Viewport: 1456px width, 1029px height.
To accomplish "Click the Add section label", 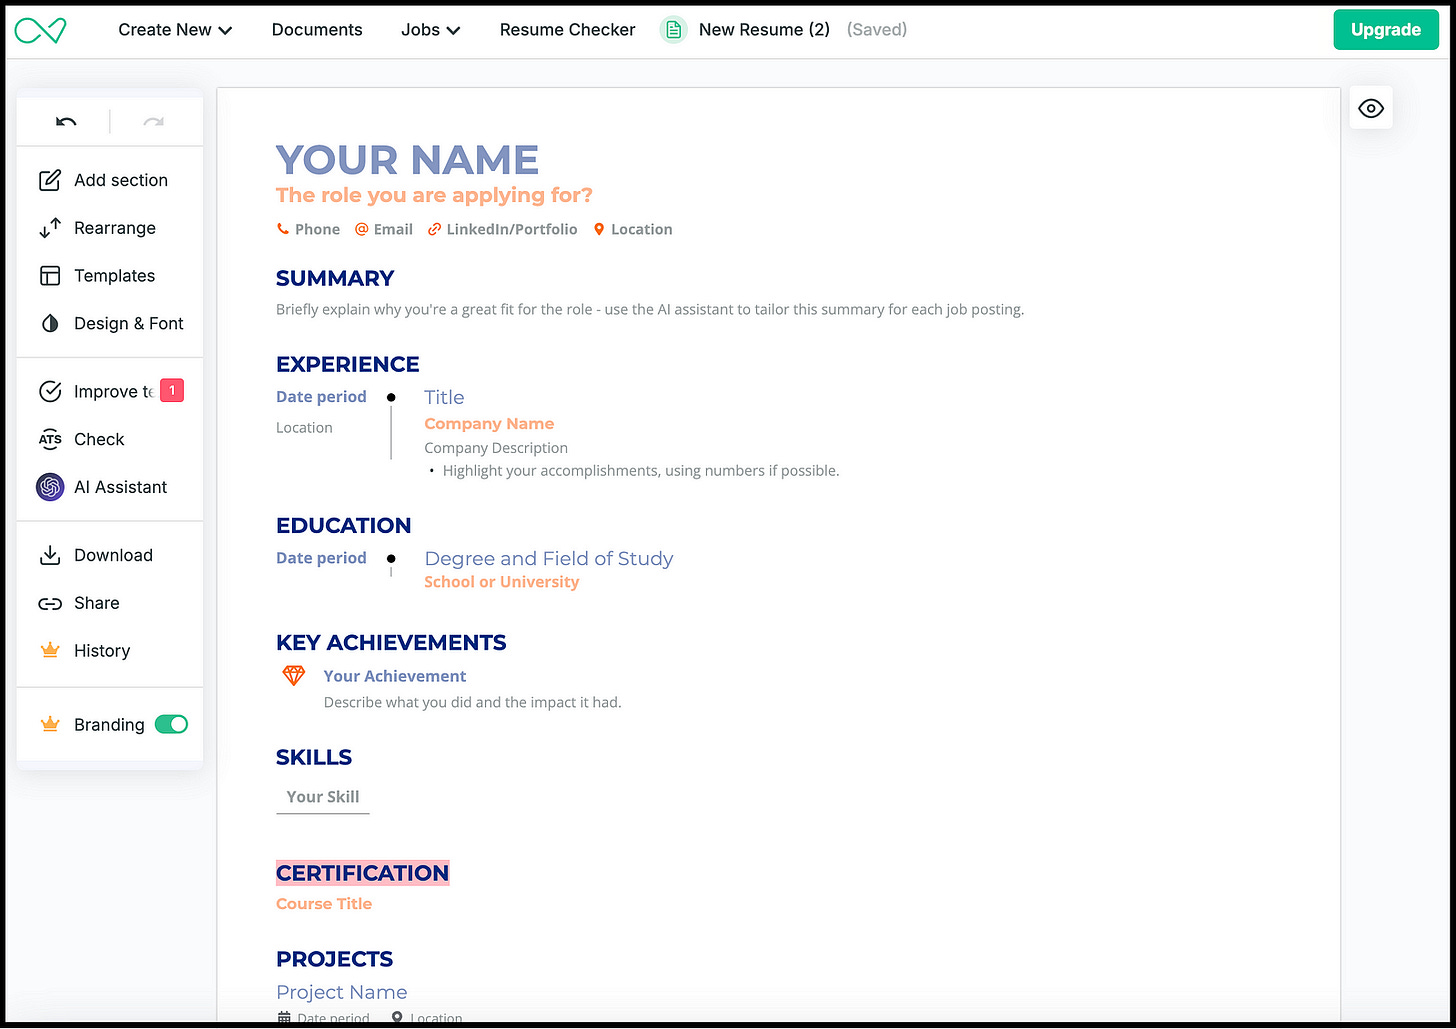I will point(121,180).
